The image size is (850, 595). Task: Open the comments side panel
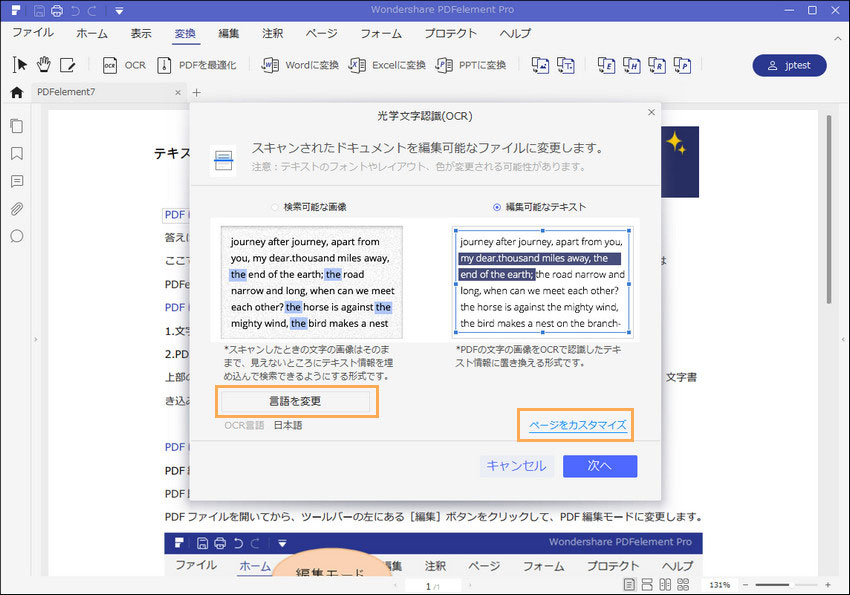(17, 181)
